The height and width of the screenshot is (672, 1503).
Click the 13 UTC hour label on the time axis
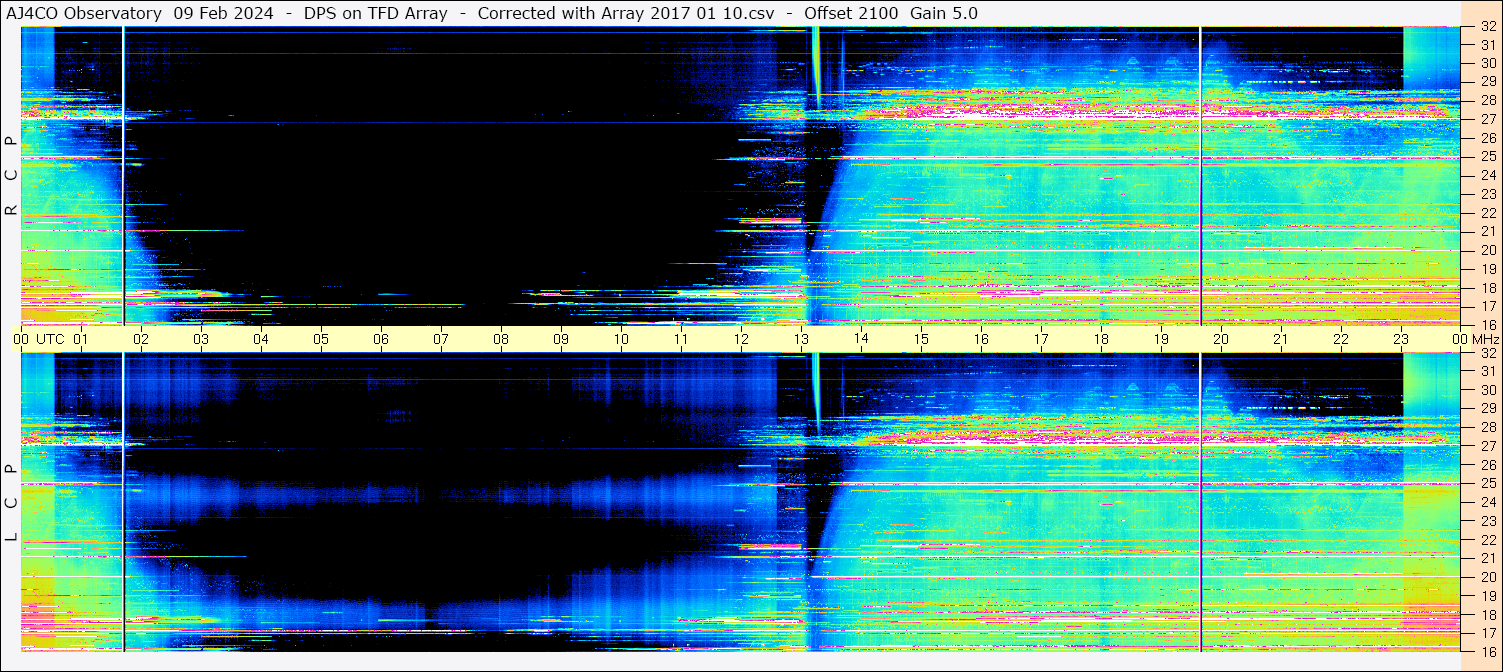tap(801, 339)
